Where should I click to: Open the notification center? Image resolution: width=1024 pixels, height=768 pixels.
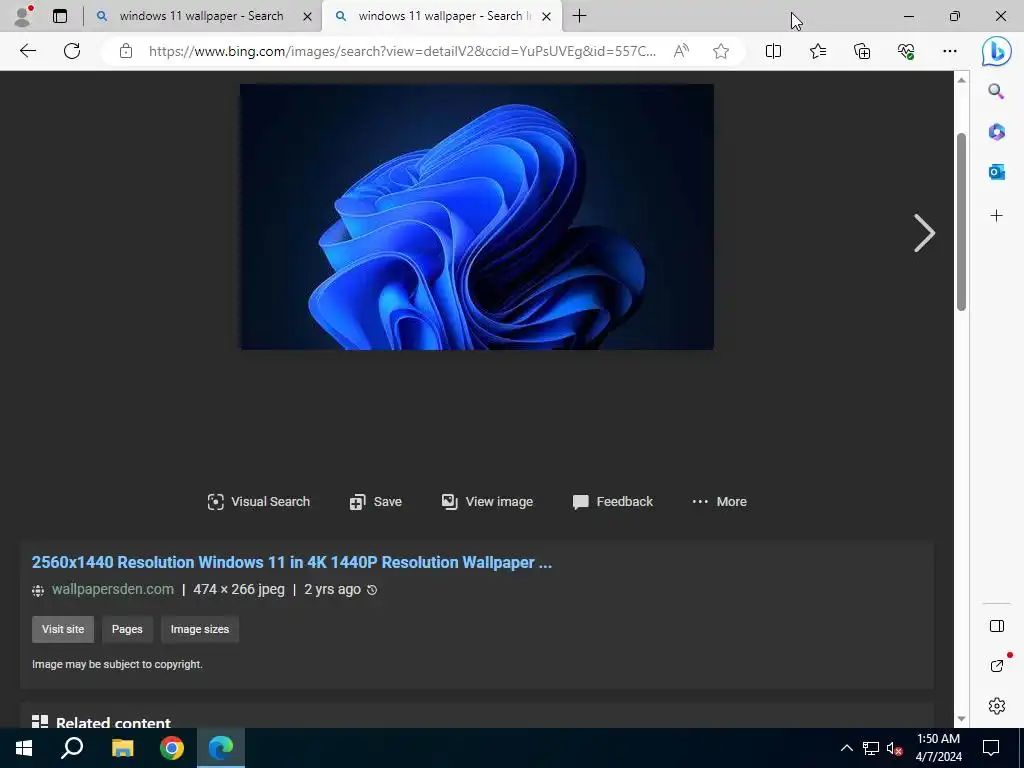(x=991, y=748)
